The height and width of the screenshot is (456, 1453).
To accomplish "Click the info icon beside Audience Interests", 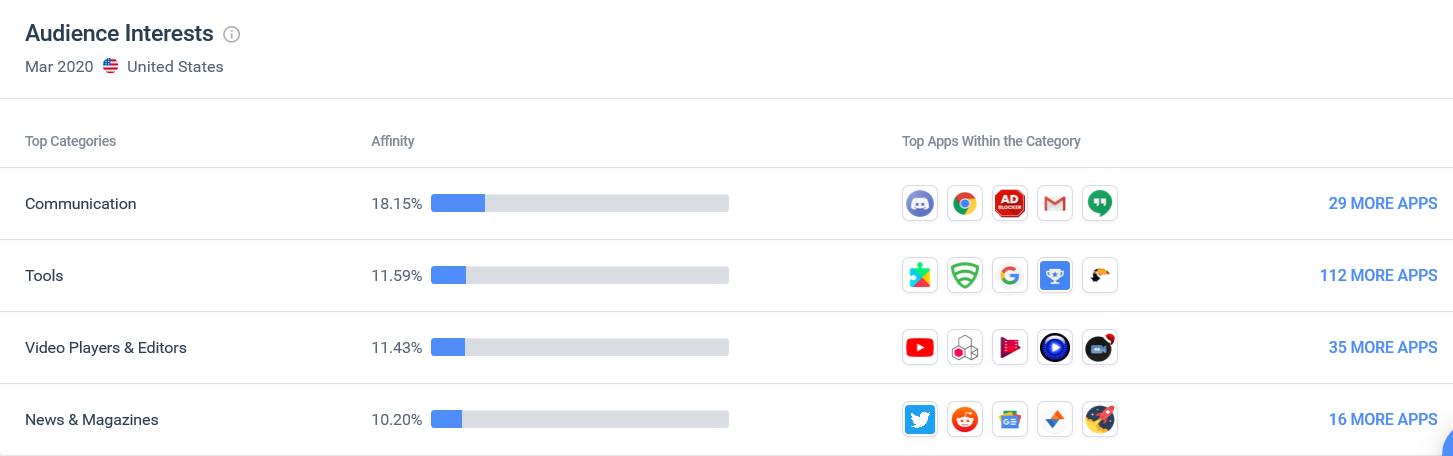I will point(232,35).
